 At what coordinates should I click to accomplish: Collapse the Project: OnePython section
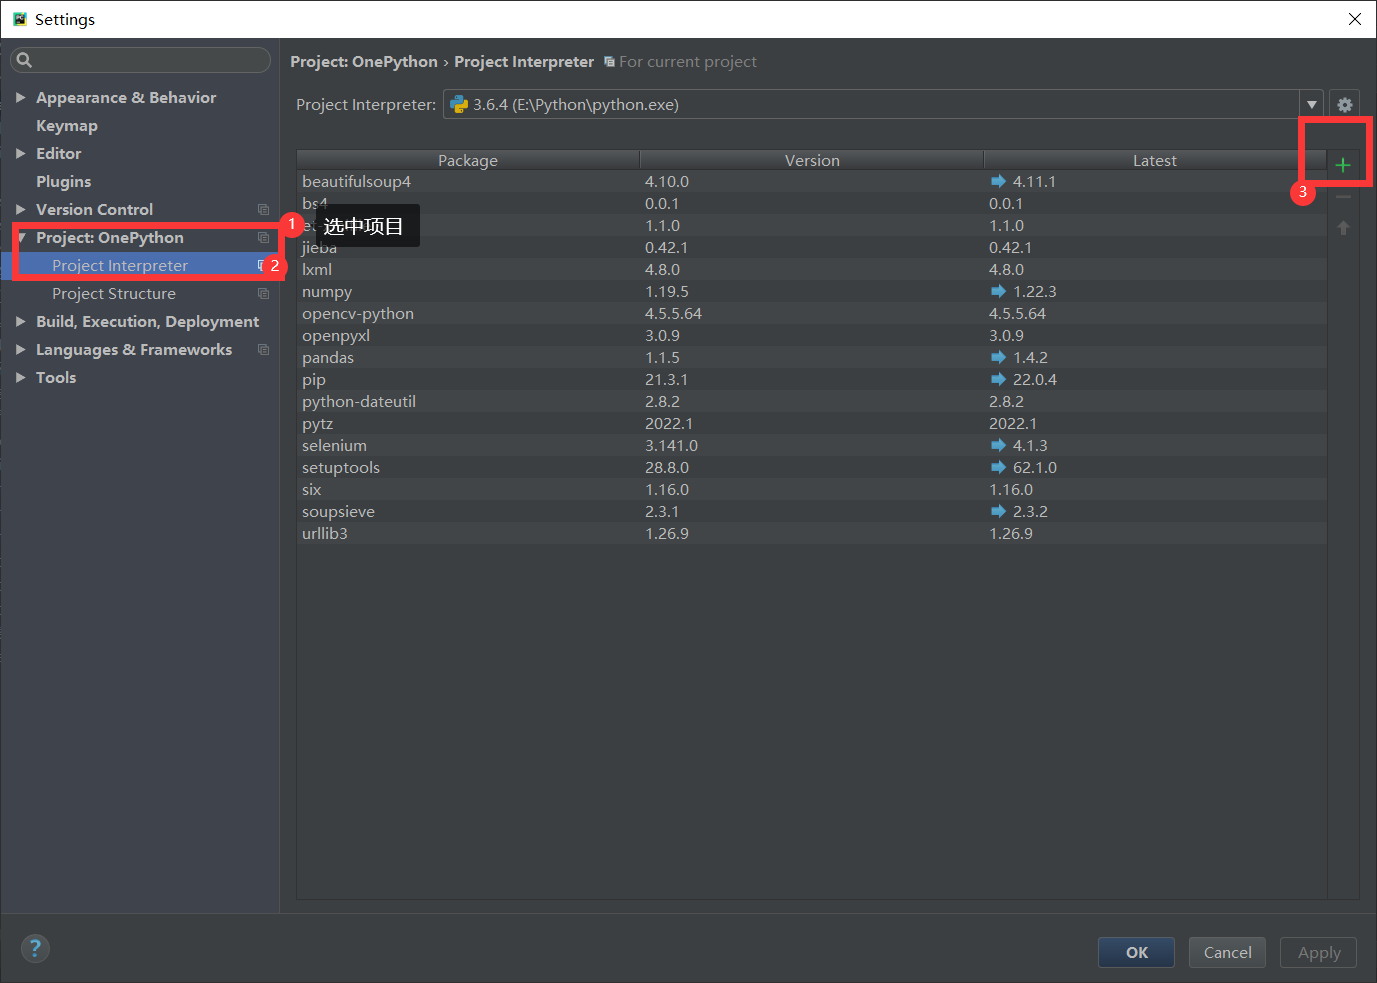[22, 237]
